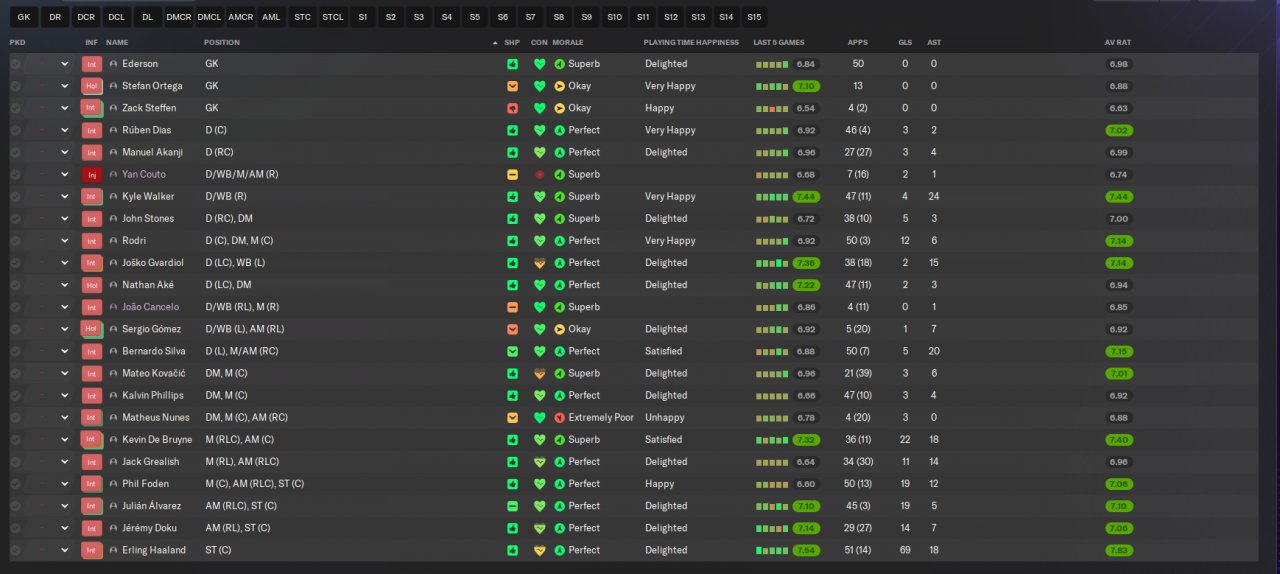Select the DMCL position filter tab
This screenshot has height=574, width=1280.
[x=209, y=17]
